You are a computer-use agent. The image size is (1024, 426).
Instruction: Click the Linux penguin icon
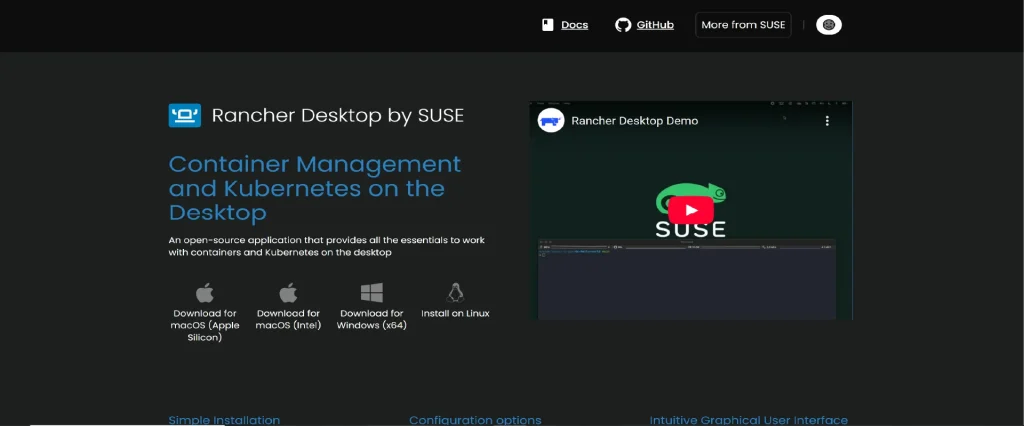(455, 293)
